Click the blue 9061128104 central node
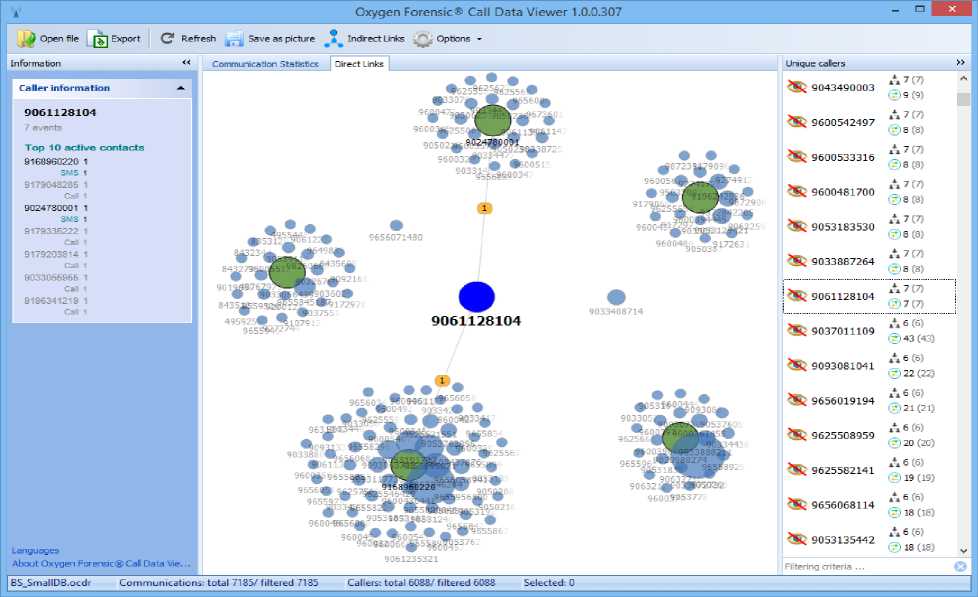The height and width of the screenshot is (597, 978). 477,297
